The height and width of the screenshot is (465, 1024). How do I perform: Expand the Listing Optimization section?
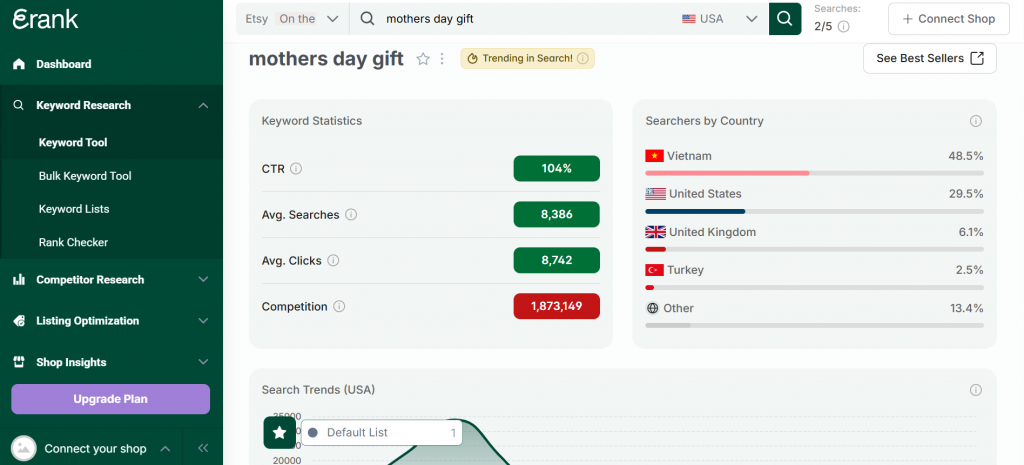click(111, 321)
